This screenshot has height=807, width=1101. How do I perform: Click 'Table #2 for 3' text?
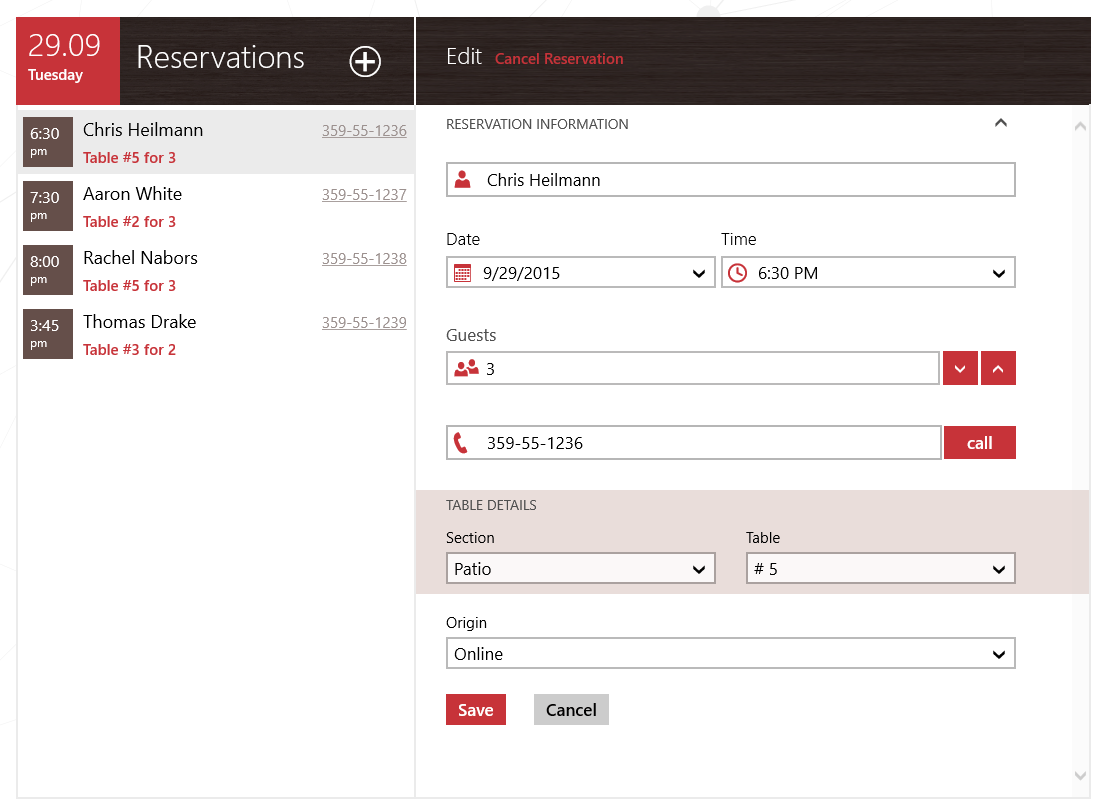click(129, 222)
